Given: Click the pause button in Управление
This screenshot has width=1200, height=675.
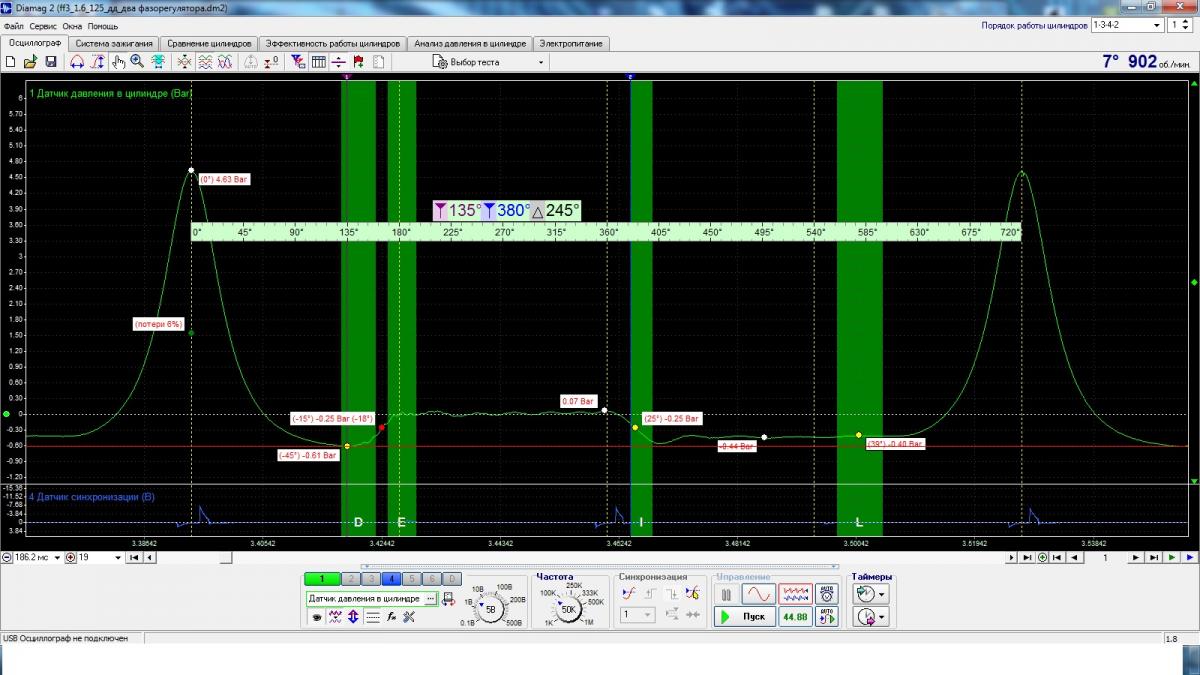Looking at the screenshot, I should click(727, 594).
